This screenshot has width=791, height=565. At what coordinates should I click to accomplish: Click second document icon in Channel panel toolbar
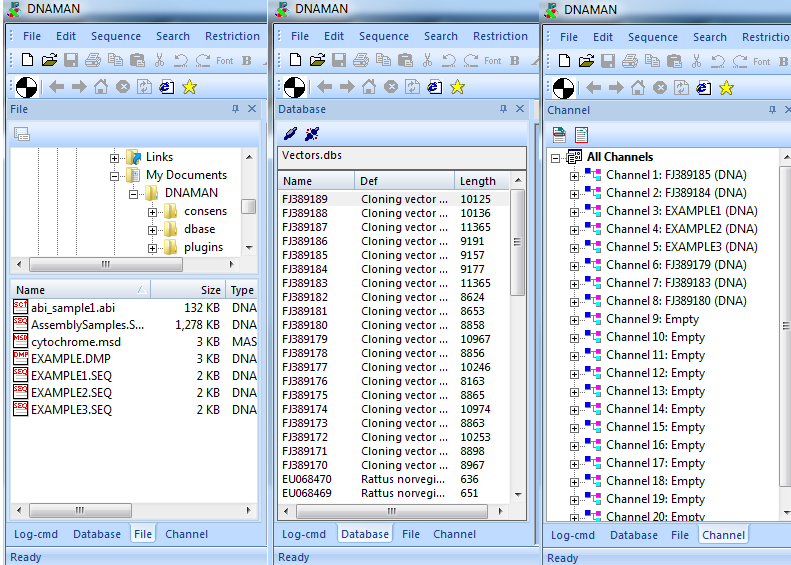coord(581,135)
